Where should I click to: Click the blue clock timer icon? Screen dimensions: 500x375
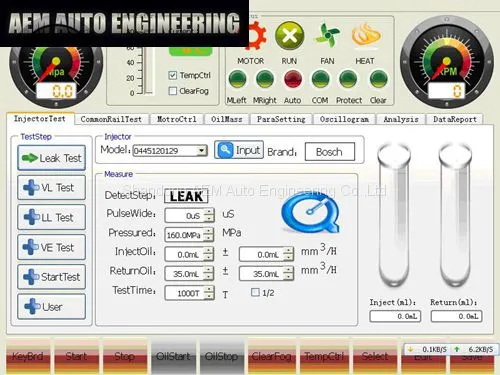point(311,212)
